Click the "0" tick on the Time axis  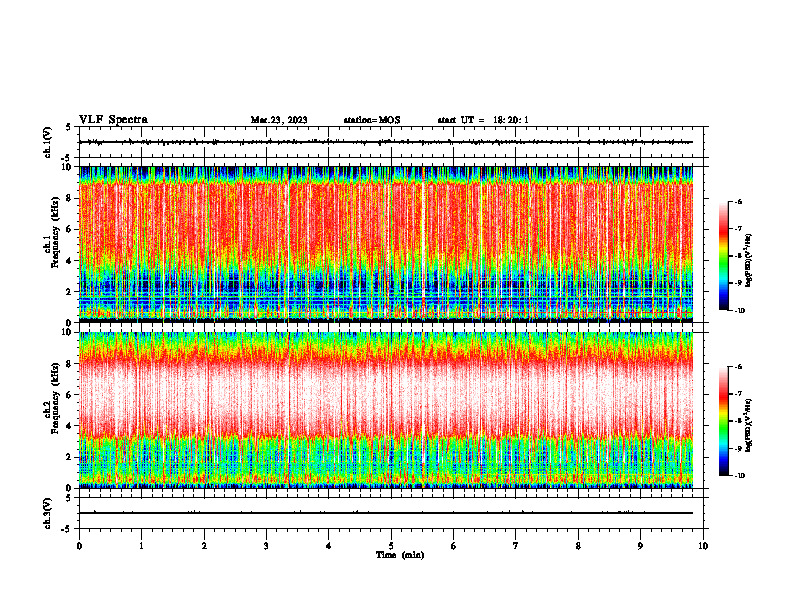pyautogui.click(x=79, y=546)
